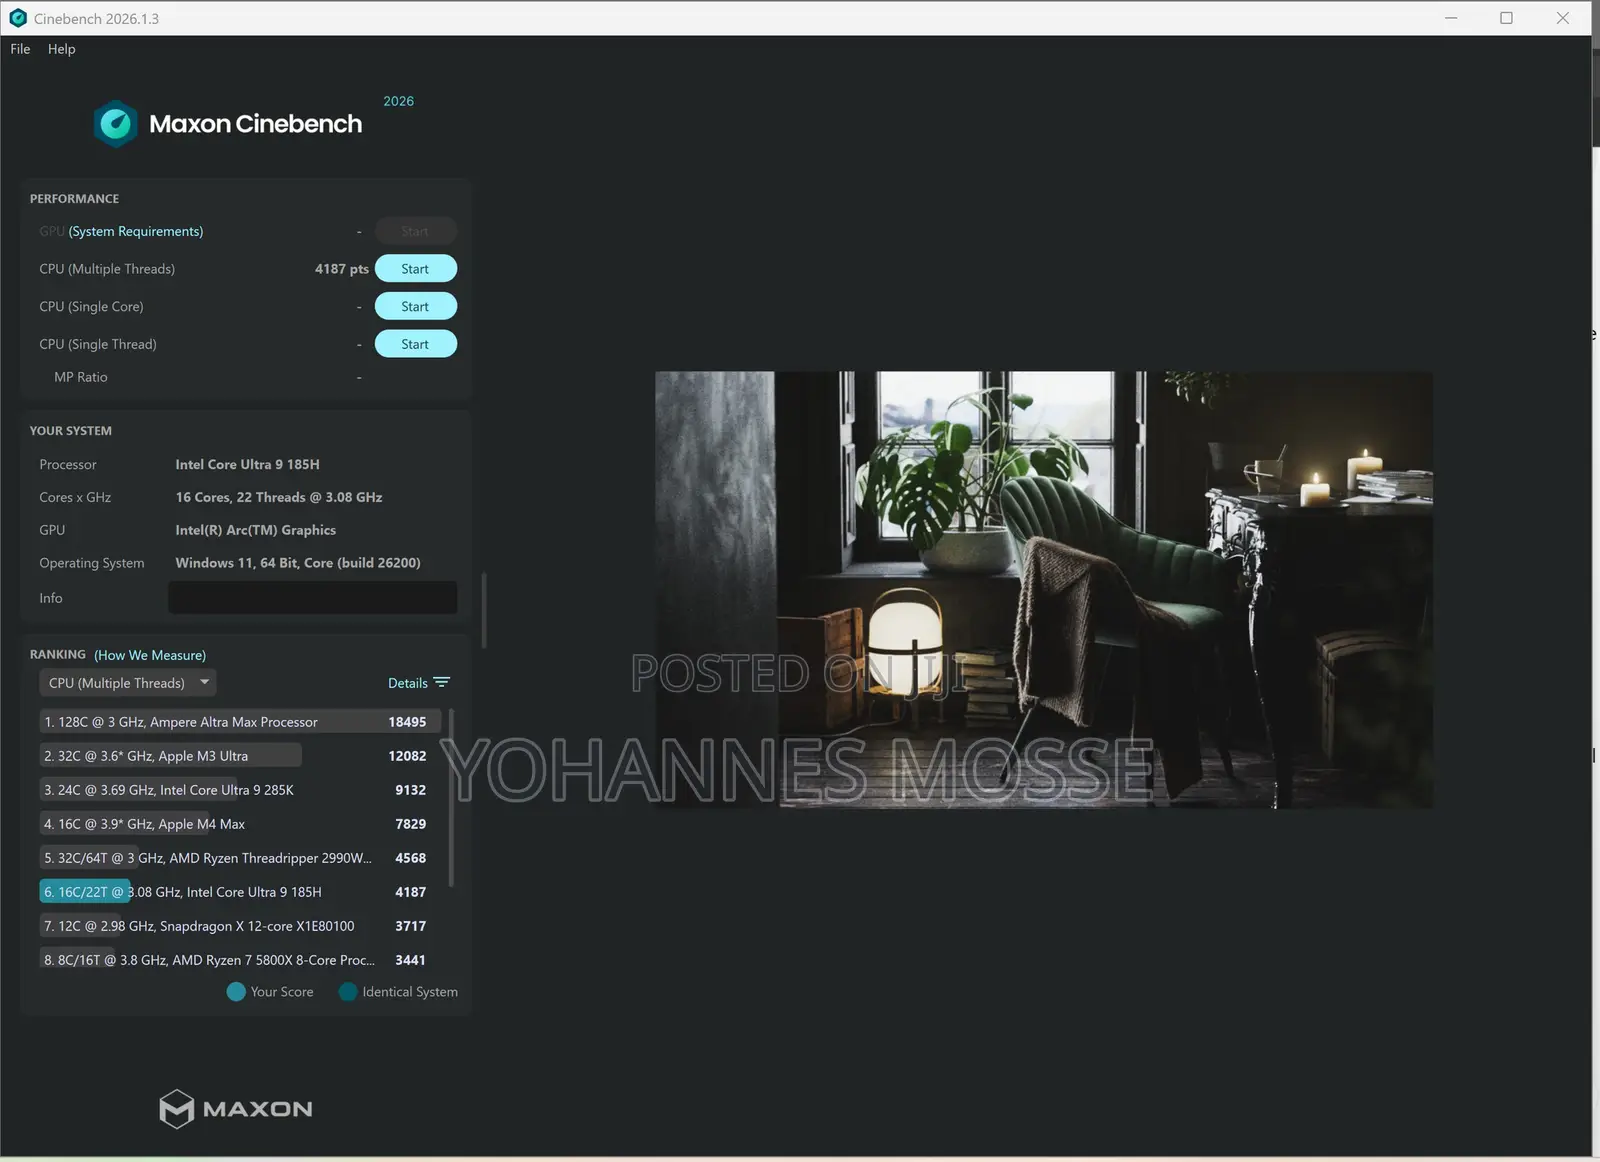This screenshot has width=1600, height=1162.
Task: Click the Intel Core Ultra 9 185H processor value
Action: coord(248,465)
